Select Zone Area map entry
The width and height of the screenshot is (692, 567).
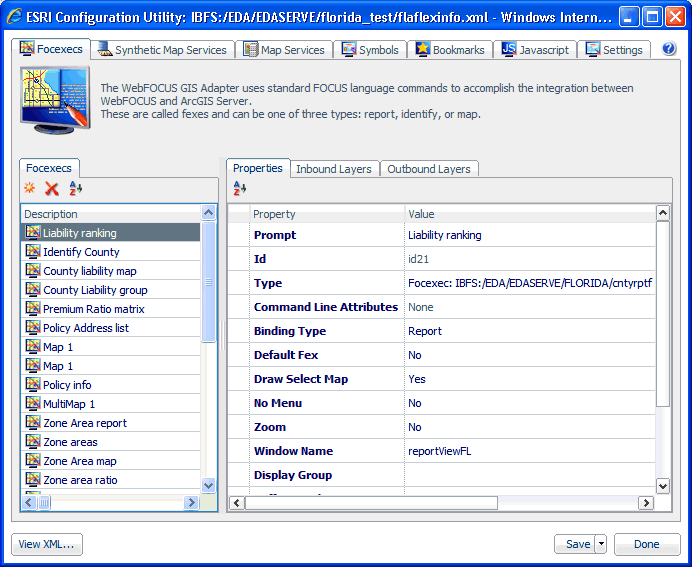pyautogui.click(x=110, y=460)
